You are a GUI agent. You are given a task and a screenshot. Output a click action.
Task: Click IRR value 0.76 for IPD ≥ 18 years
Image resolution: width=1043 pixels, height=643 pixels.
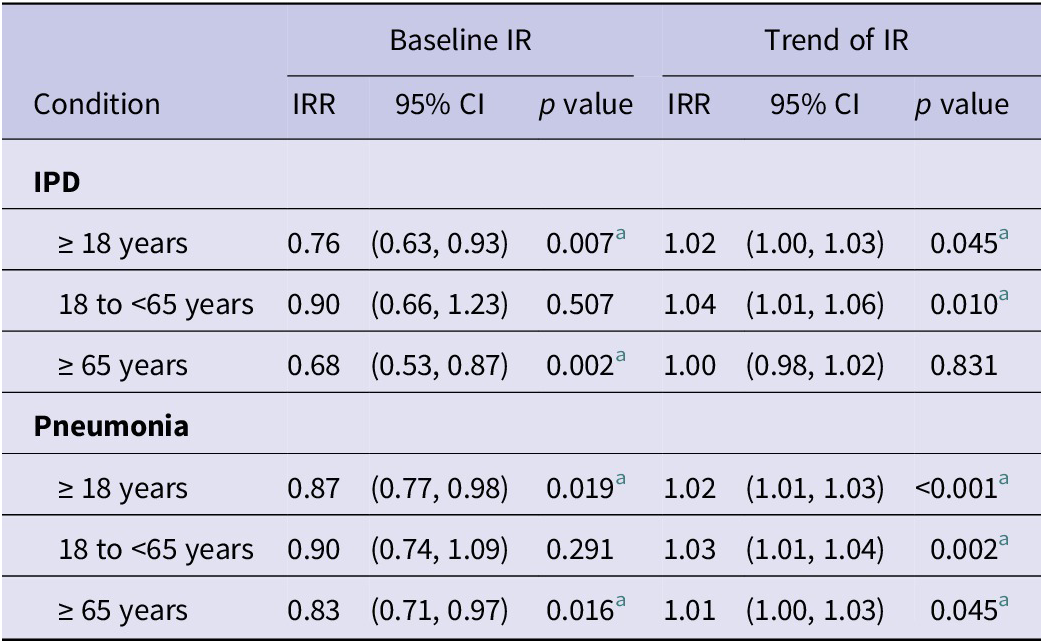pos(314,243)
